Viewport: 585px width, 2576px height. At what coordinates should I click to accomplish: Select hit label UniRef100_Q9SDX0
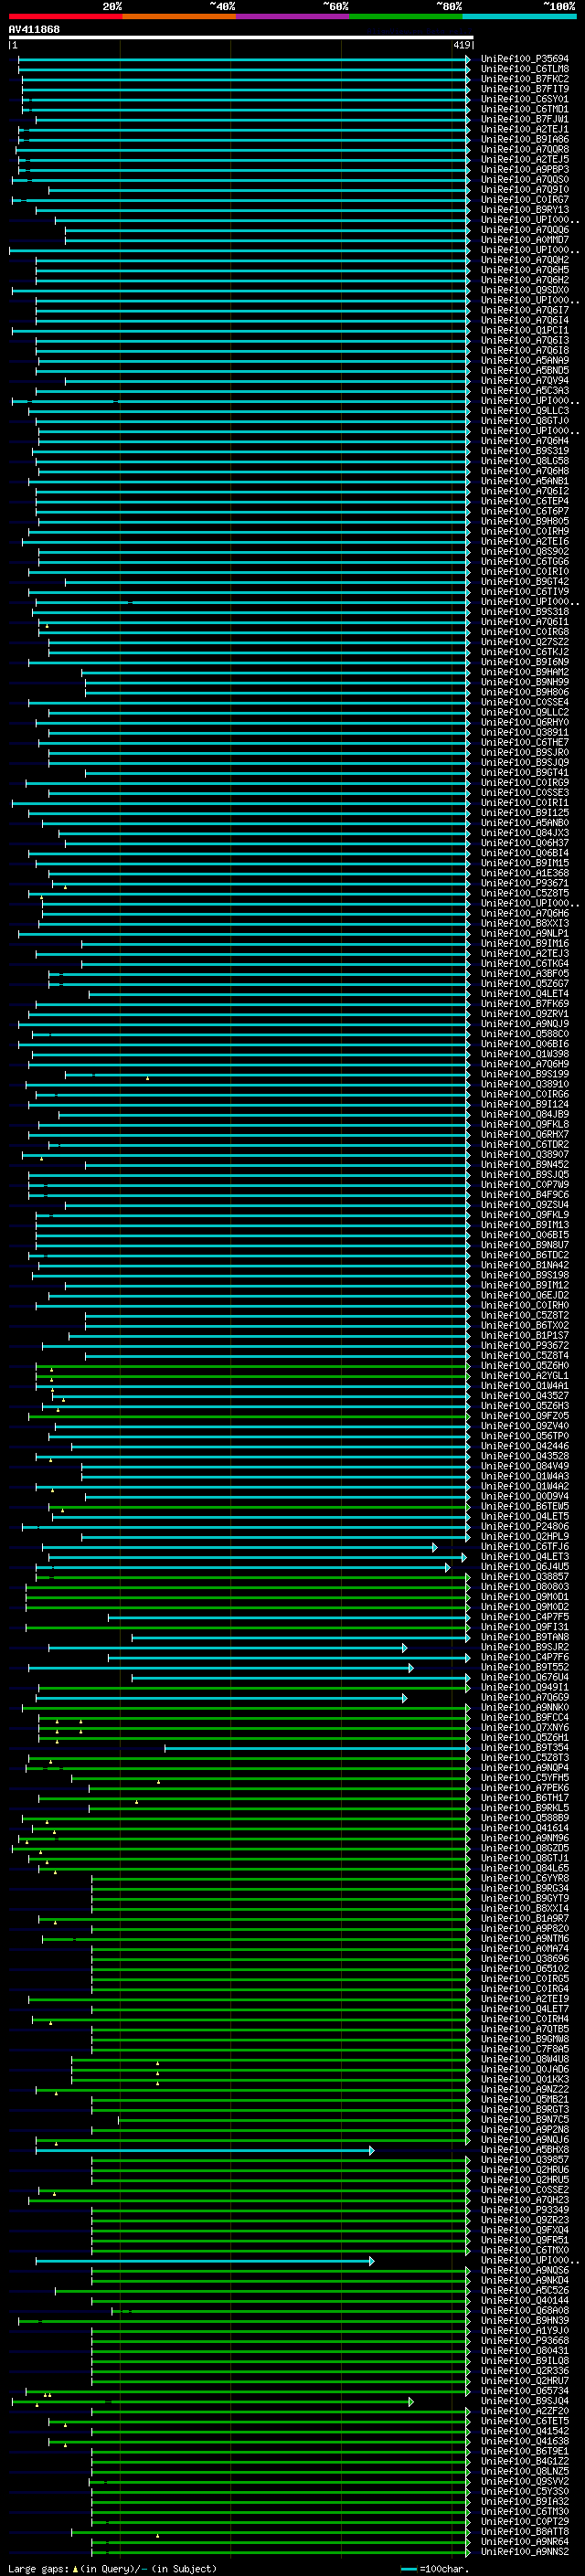524,290
